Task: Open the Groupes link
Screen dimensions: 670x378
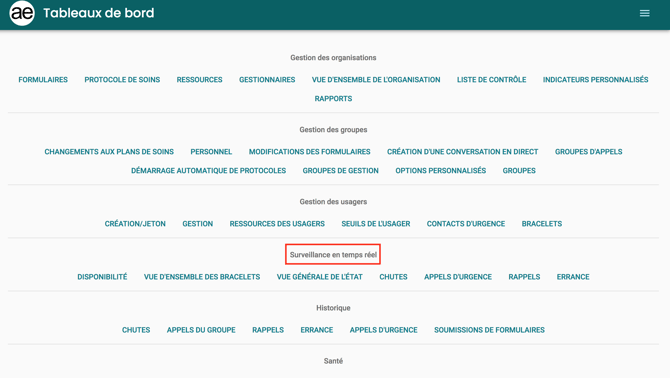Action: [x=519, y=171]
